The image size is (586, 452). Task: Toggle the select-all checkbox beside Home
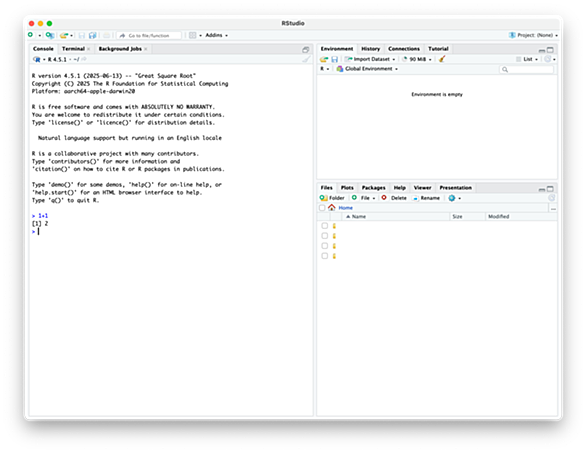coord(322,207)
